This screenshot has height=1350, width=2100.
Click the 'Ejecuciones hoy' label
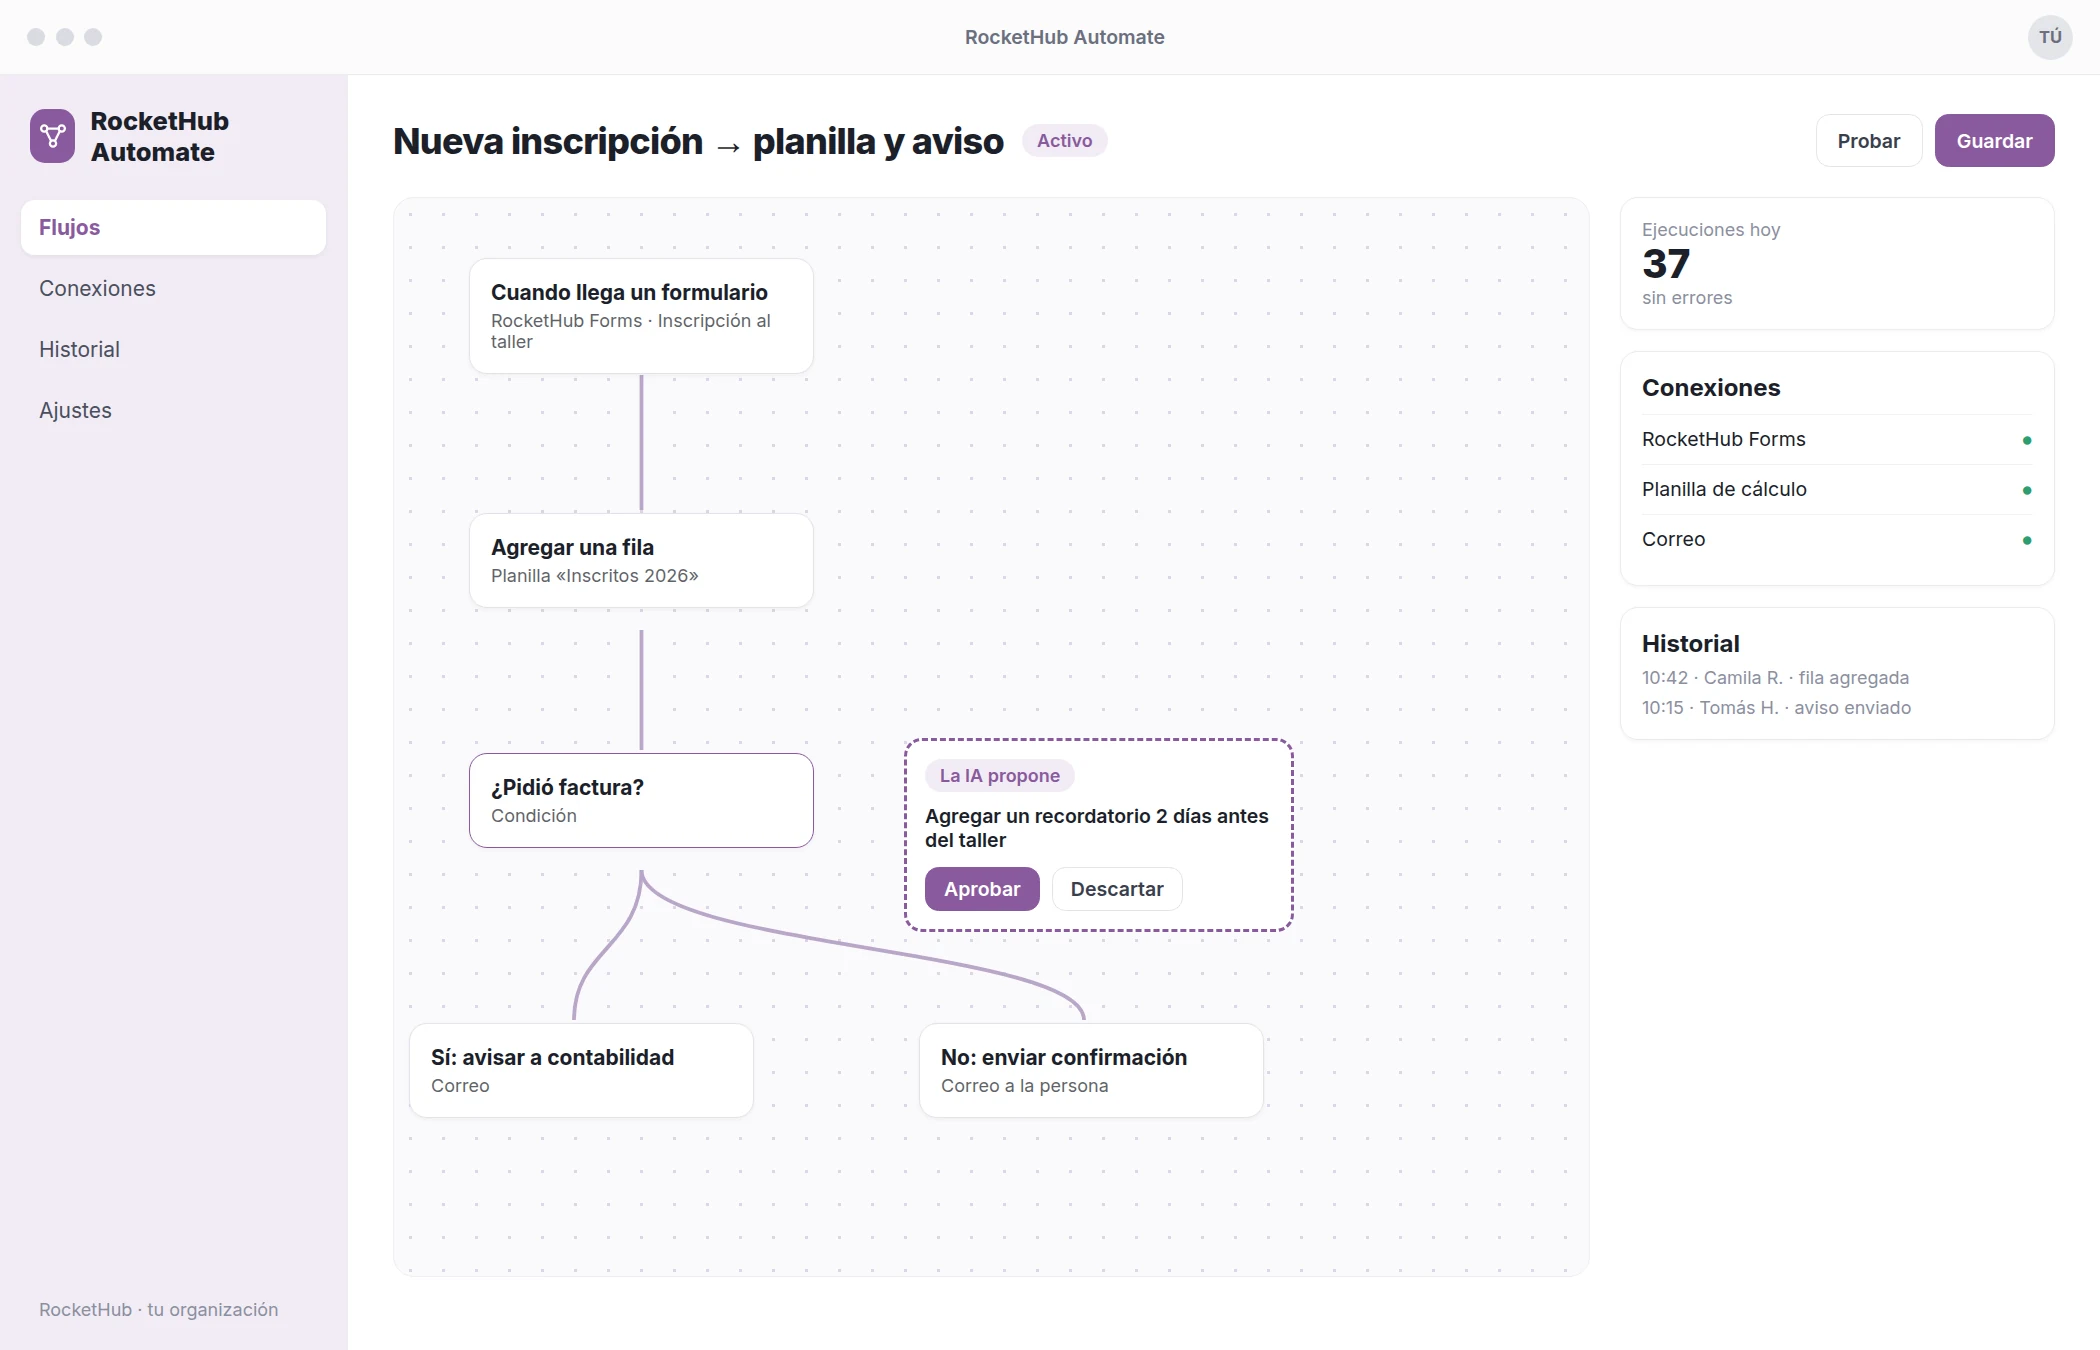click(1711, 230)
